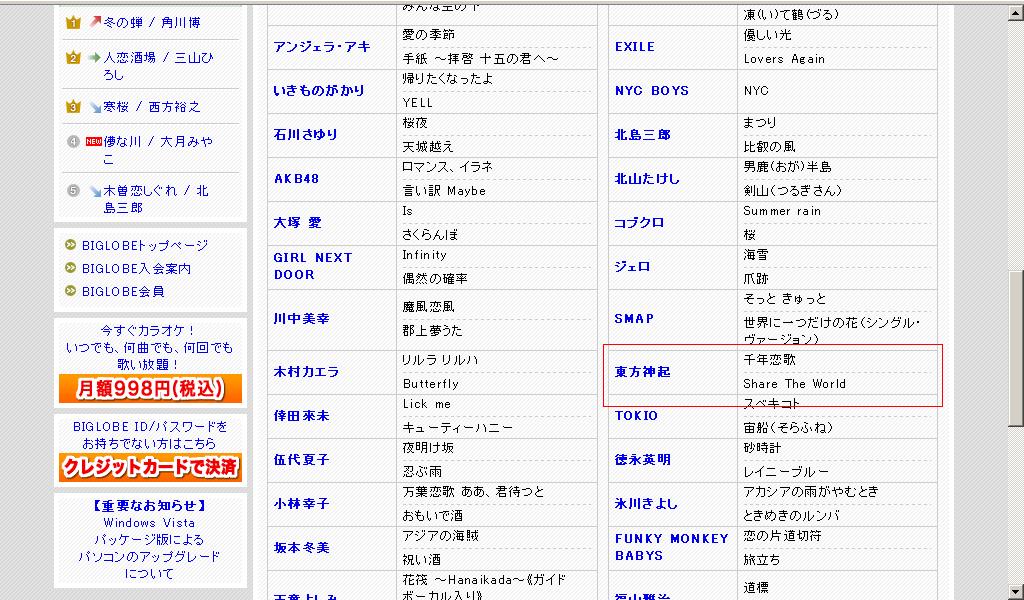The height and width of the screenshot is (600, 1024).
Task: Click the bullet icon beside BIGLOBE会員
Action: click(71, 291)
